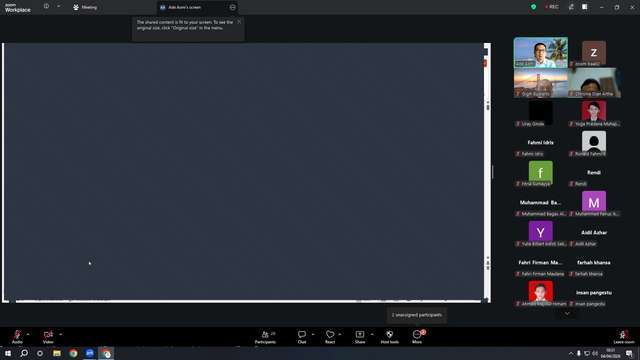Expand chat options arrow beside Chat
This screenshot has width=640, height=360.
tap(313, 334)
